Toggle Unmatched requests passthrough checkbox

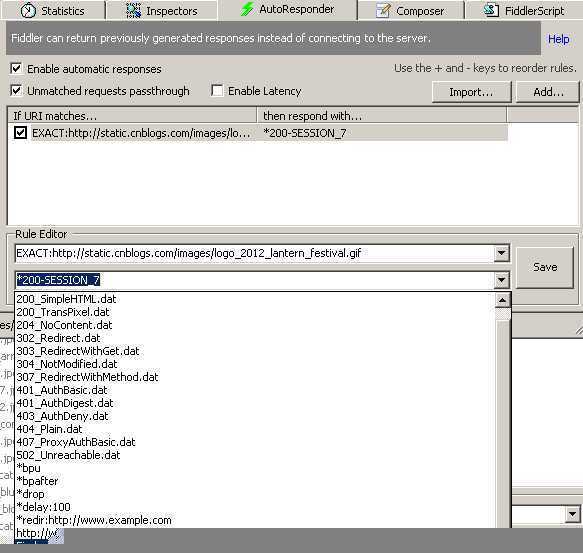[x=16, y=90]
